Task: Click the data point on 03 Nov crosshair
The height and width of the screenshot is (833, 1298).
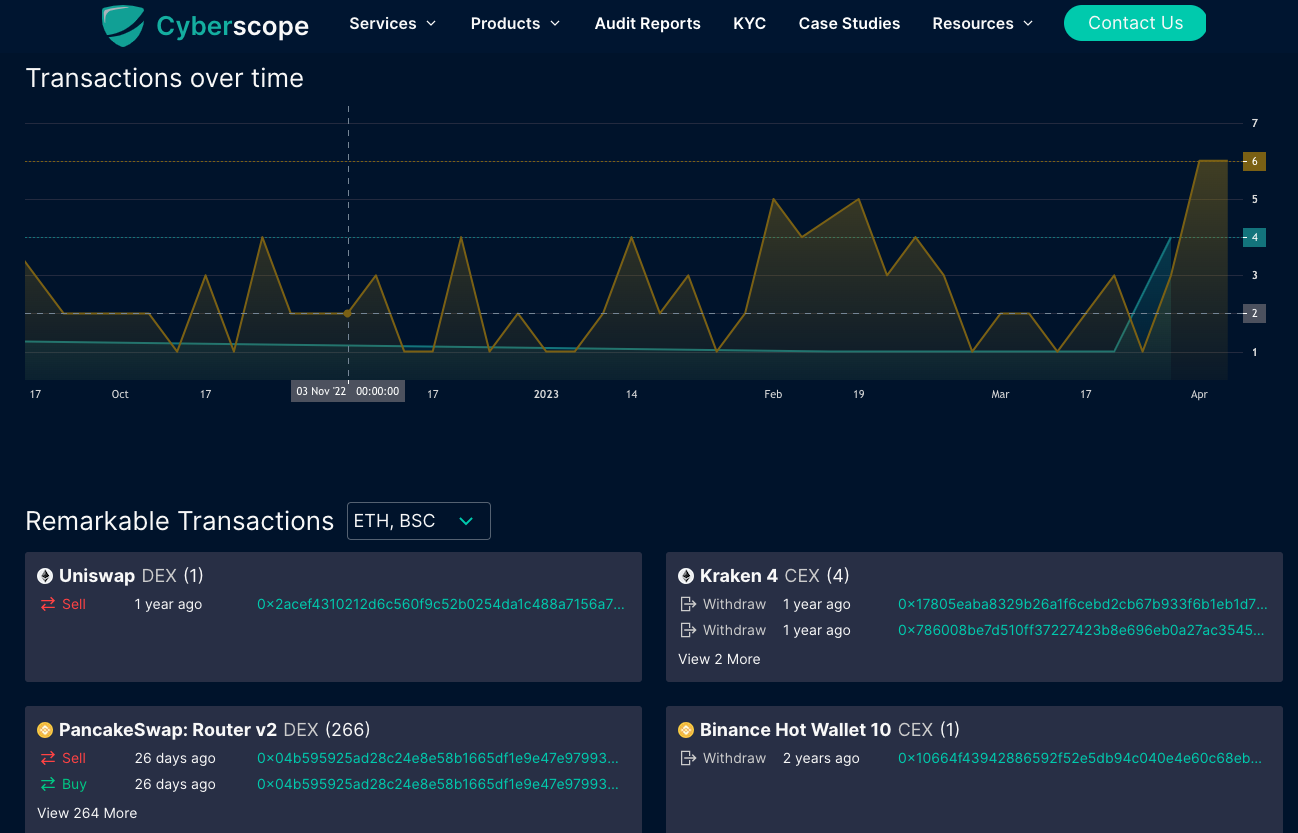Action: (348, 313)
